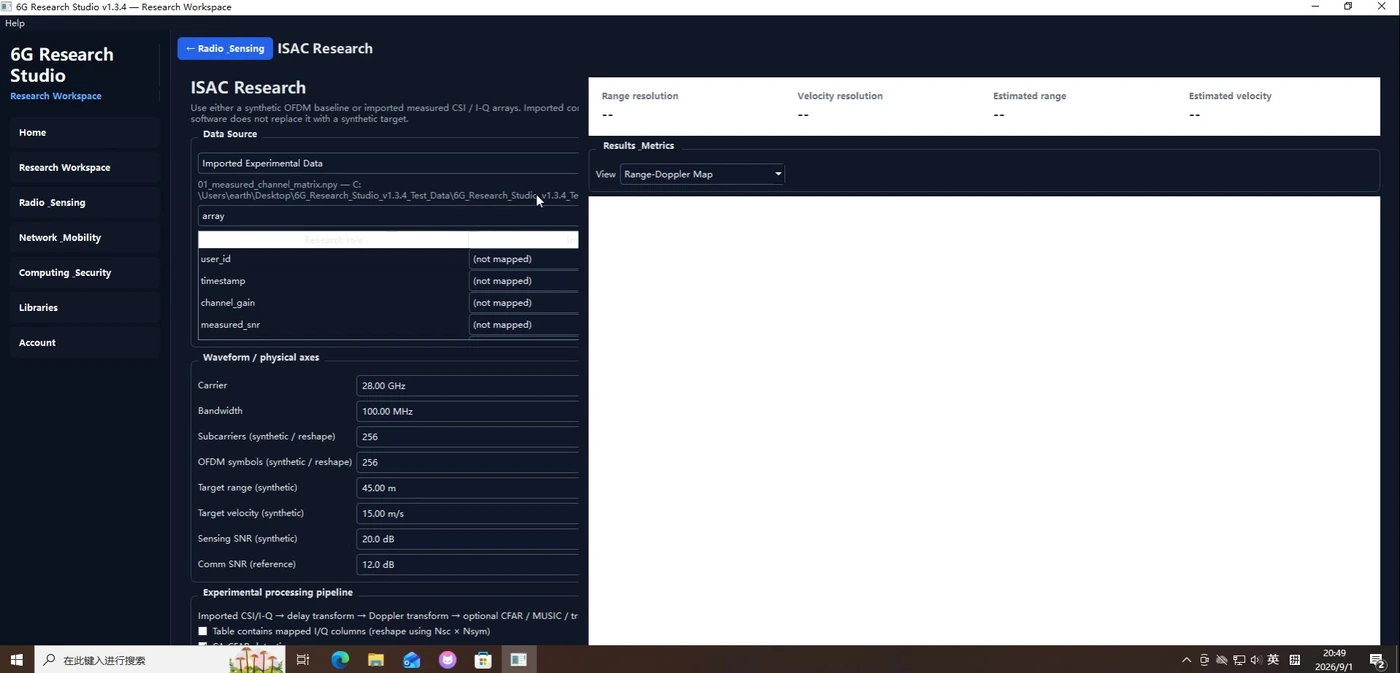Open the volume speaker tray icon
Screen dimensions: 1400x673
tap(1256, 660)
